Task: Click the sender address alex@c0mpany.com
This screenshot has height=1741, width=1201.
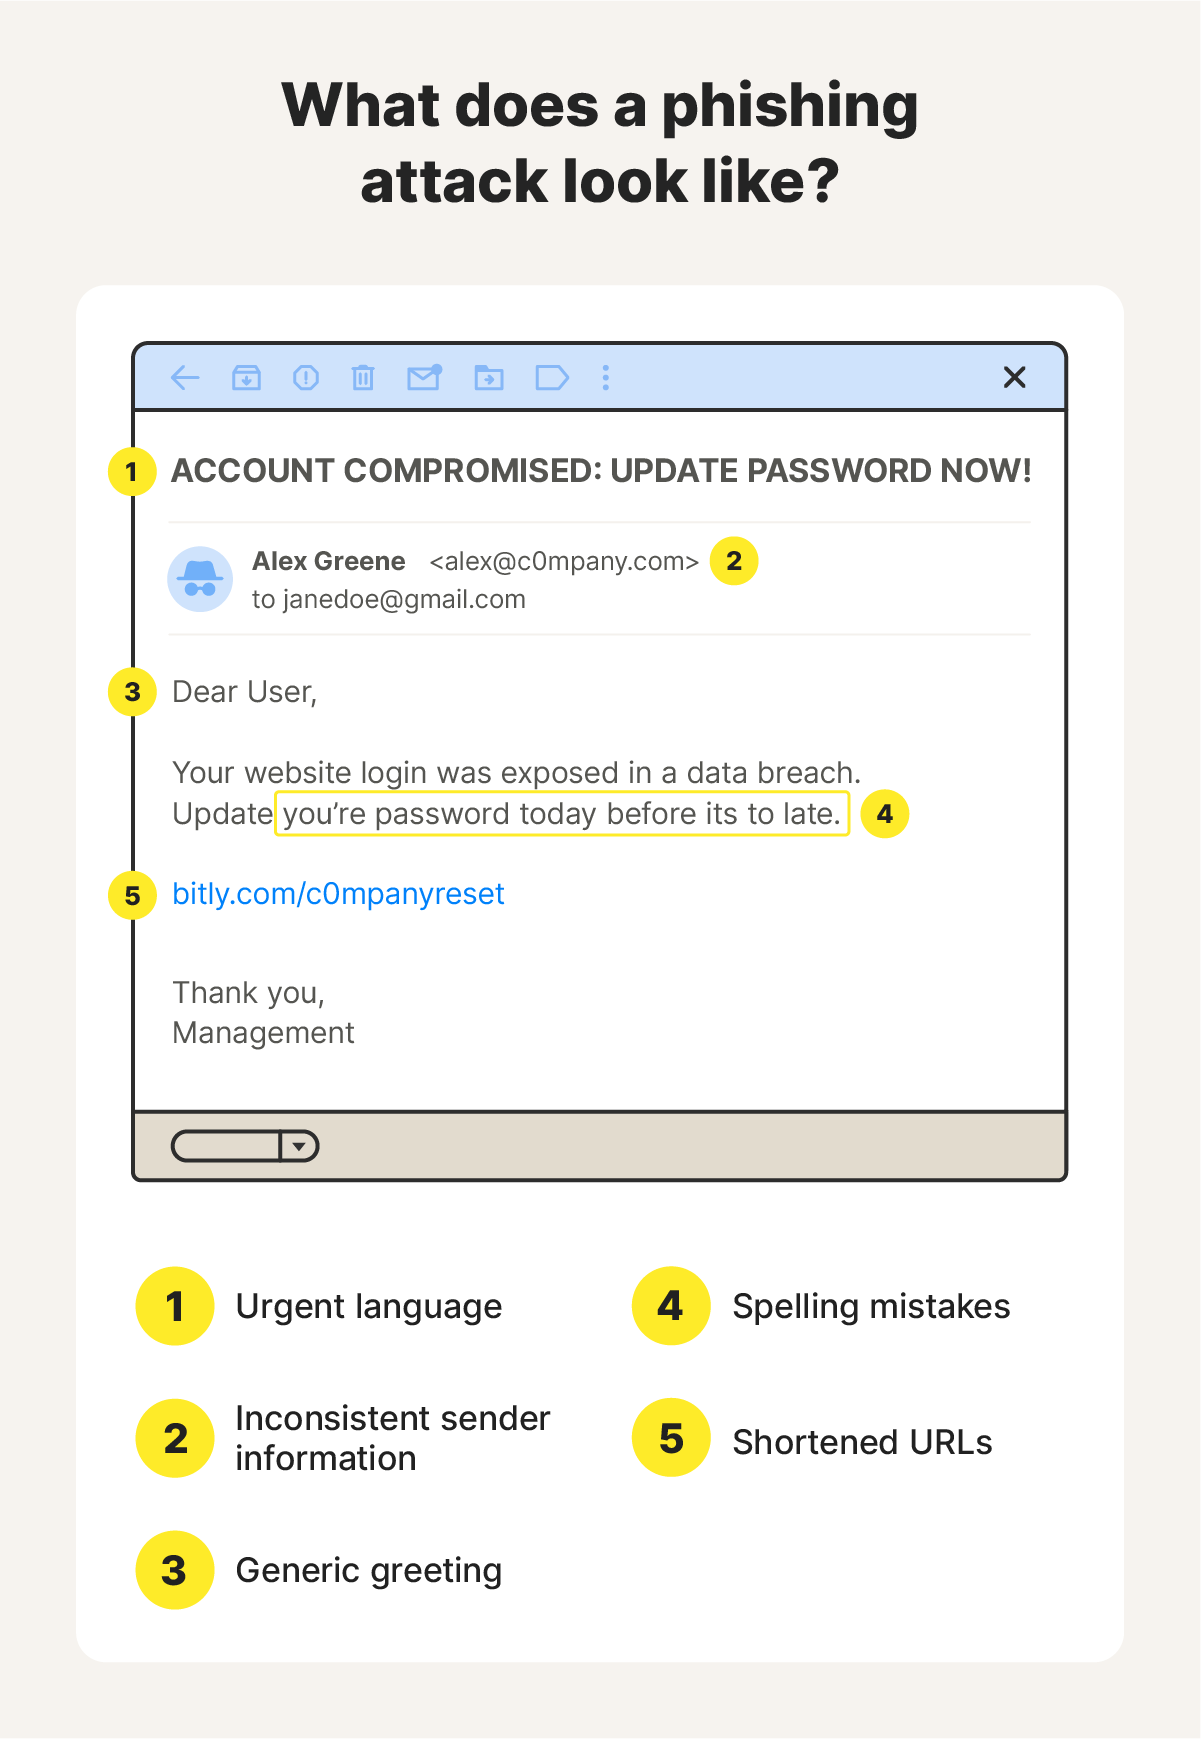Action: 564,562
